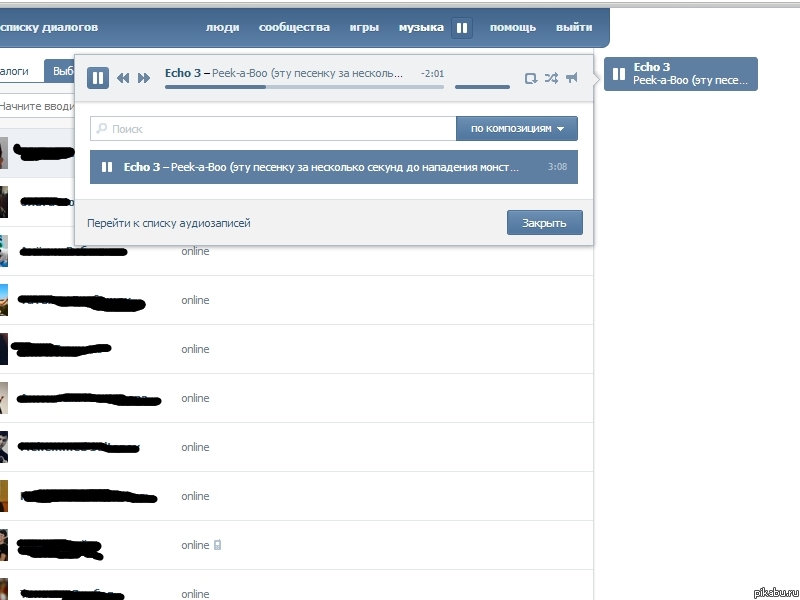Click the pause icon in the playlist track row

tap(107, 167)
